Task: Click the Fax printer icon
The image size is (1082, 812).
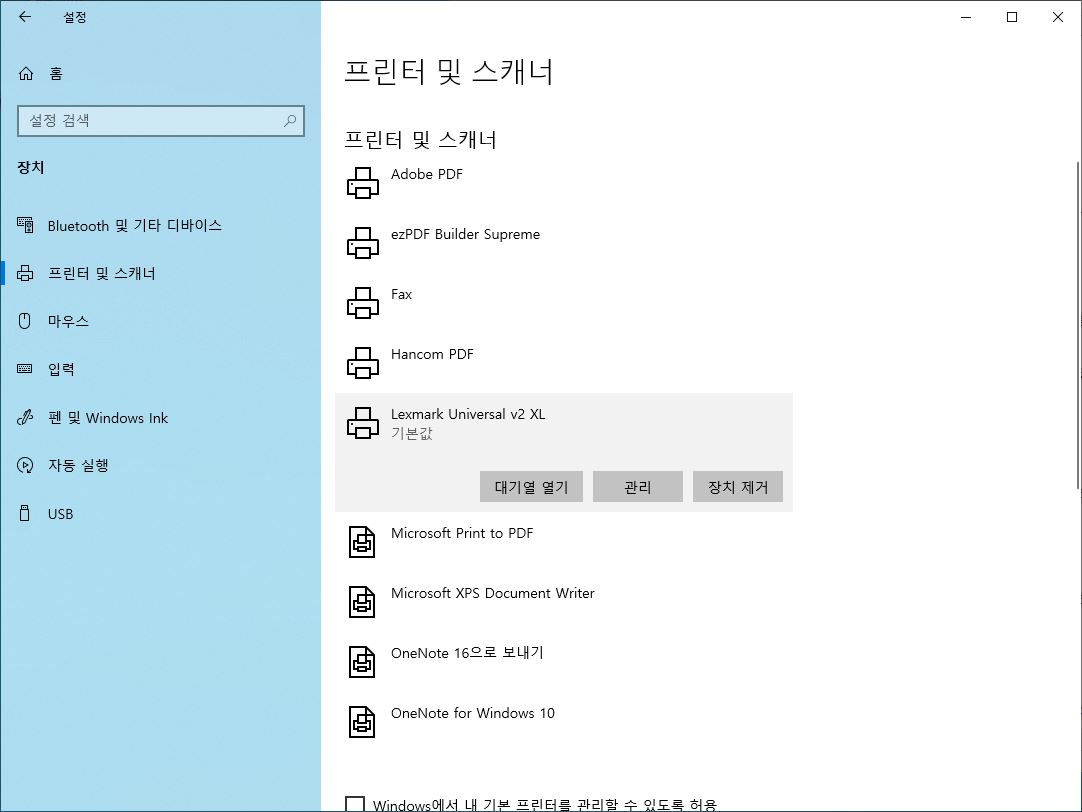Action: [x=363, y=303]
